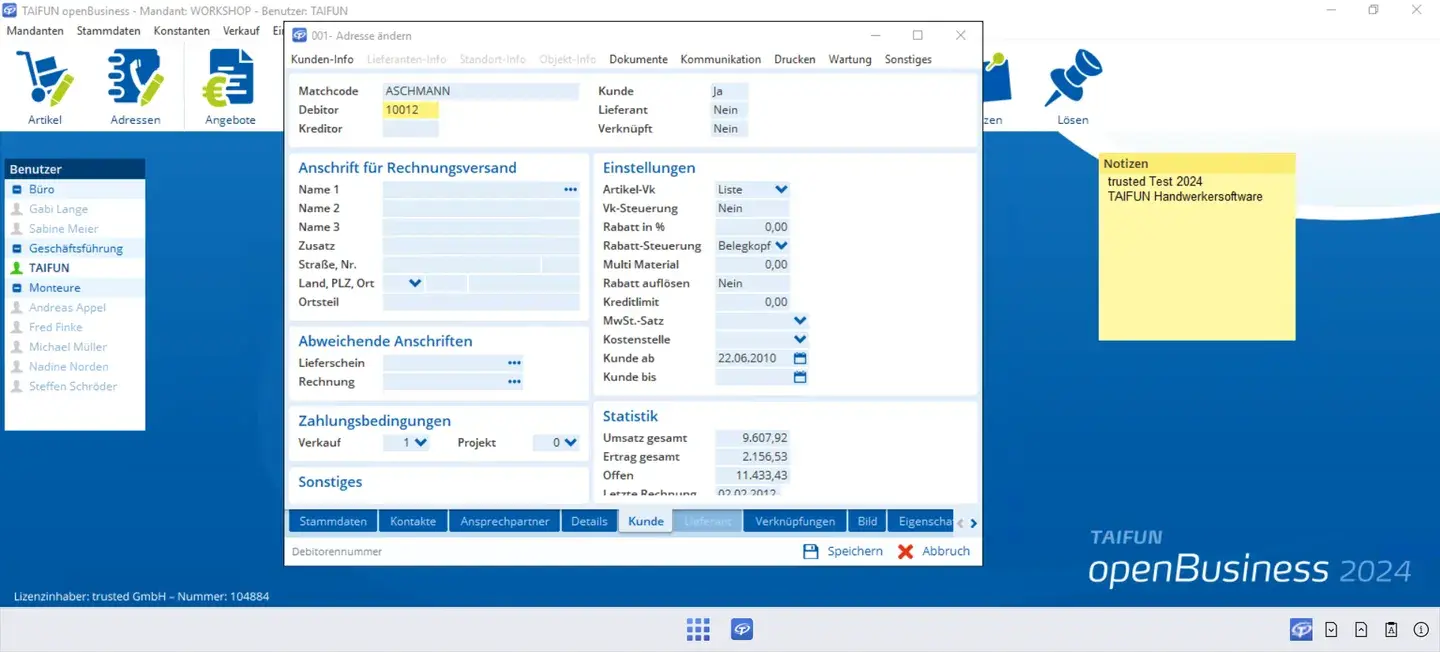Open Stammdaten menu in main window
Image resolution: width=1440 pixels, height=652 pixels.
pos(108,31)
